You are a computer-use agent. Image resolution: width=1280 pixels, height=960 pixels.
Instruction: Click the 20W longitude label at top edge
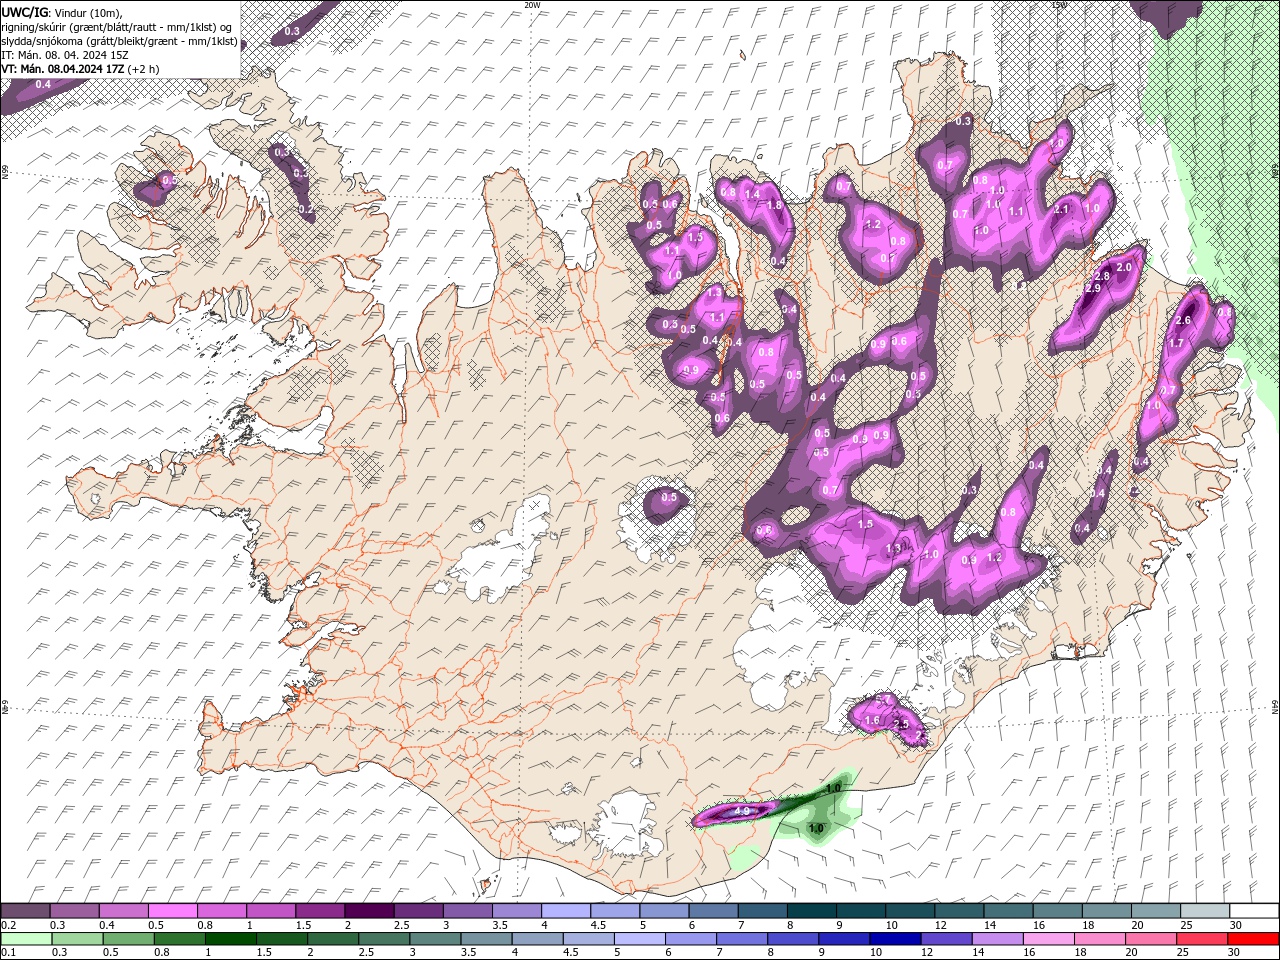click(x=531, y=5)
